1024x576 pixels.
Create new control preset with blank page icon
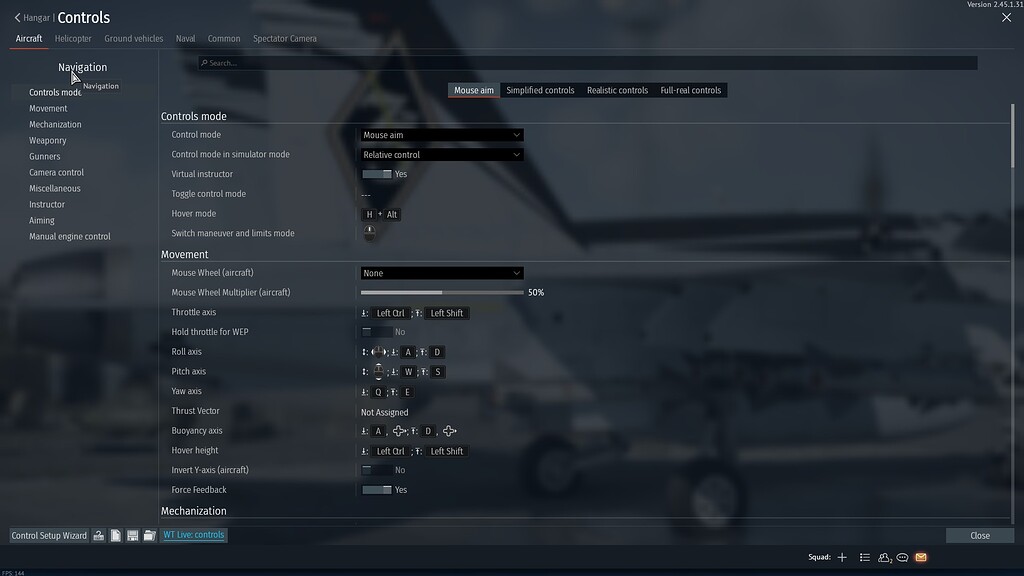115,535
